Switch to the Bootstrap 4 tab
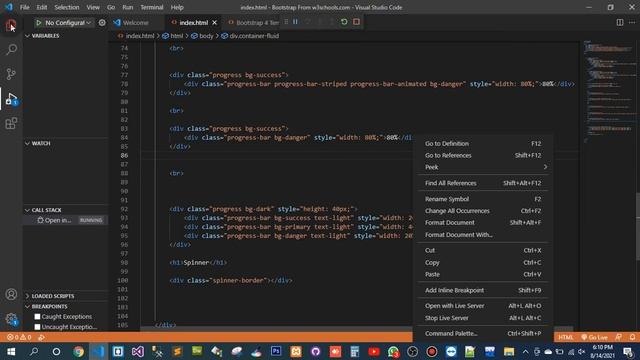This screenshot has width=640, height=360. (253, 23)
